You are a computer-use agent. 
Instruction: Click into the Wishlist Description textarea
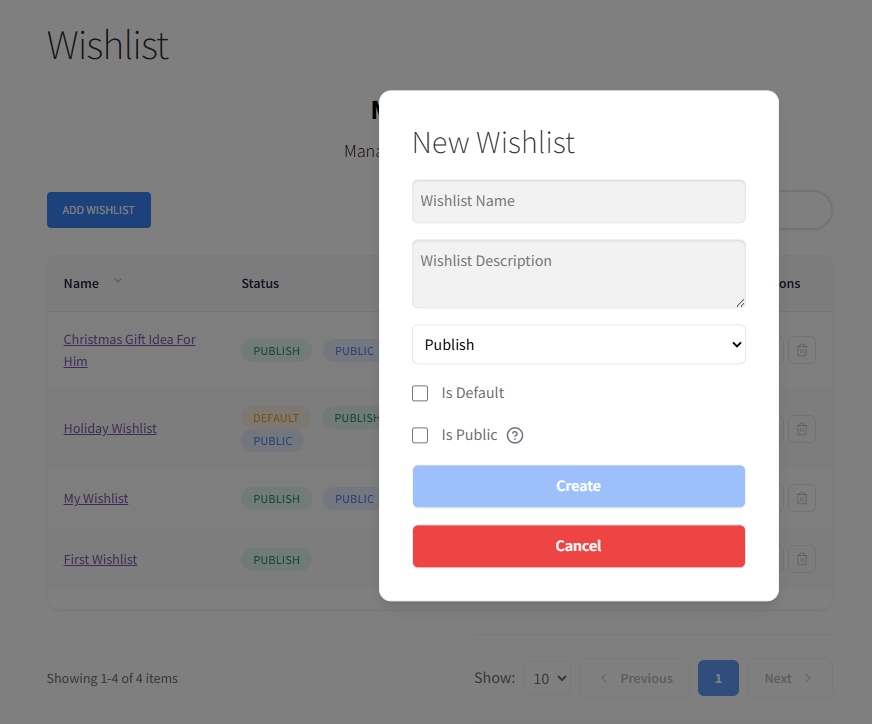[x=578, y=273]
